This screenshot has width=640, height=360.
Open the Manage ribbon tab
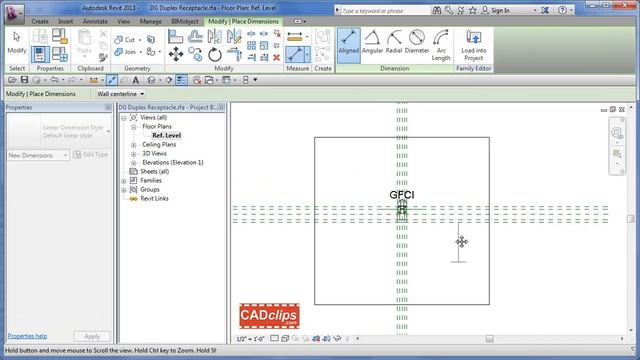coord(151,21)
